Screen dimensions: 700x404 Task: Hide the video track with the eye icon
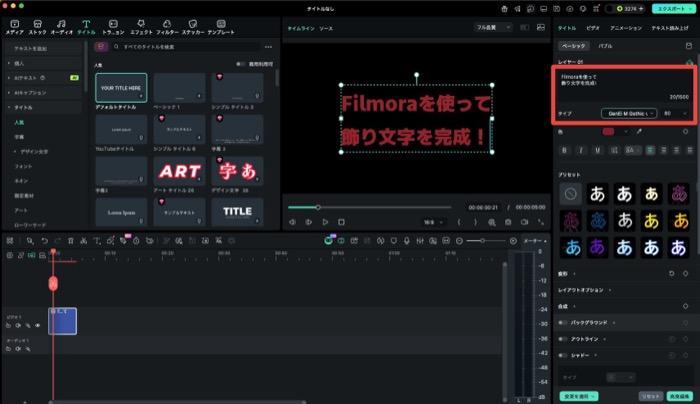38,325
